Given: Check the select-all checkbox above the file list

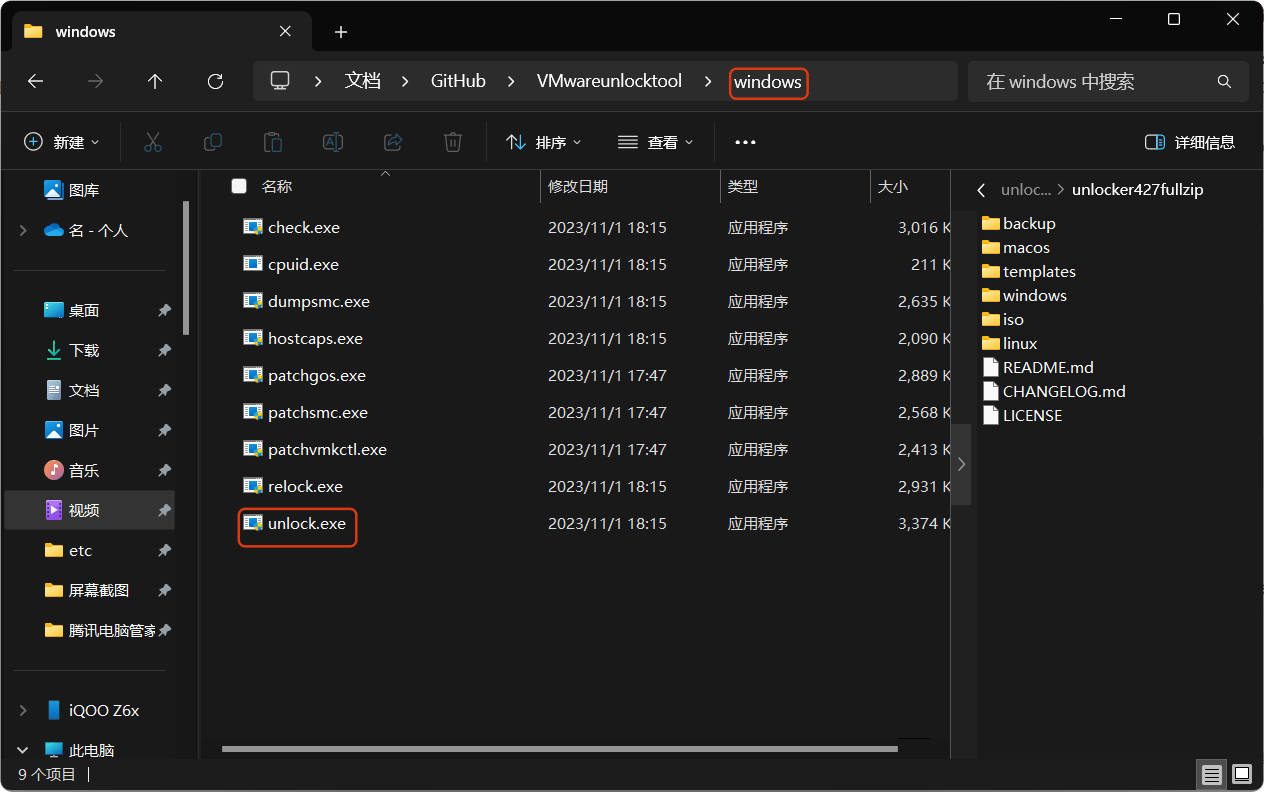Looking at the screenshot, I should tap(237, 186).
